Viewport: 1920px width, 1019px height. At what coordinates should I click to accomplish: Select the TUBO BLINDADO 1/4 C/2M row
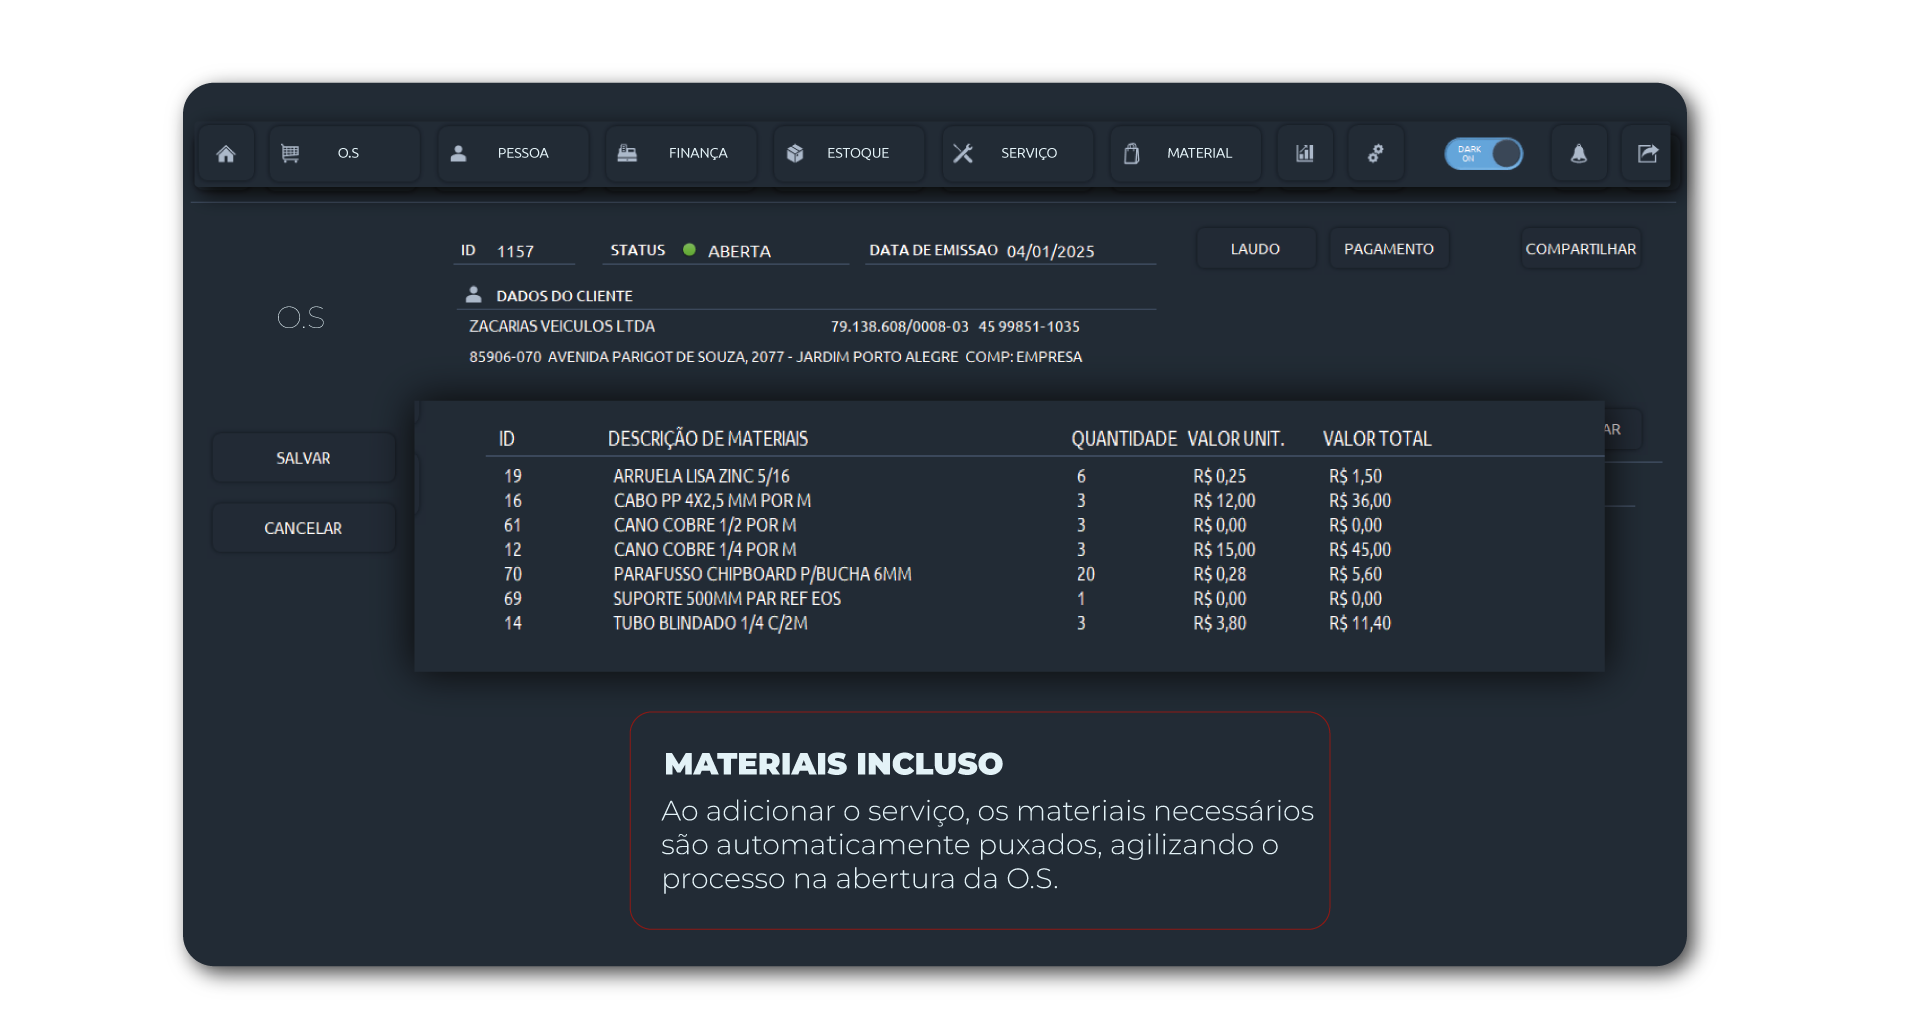pyautogui.click(x=710, y=624)
